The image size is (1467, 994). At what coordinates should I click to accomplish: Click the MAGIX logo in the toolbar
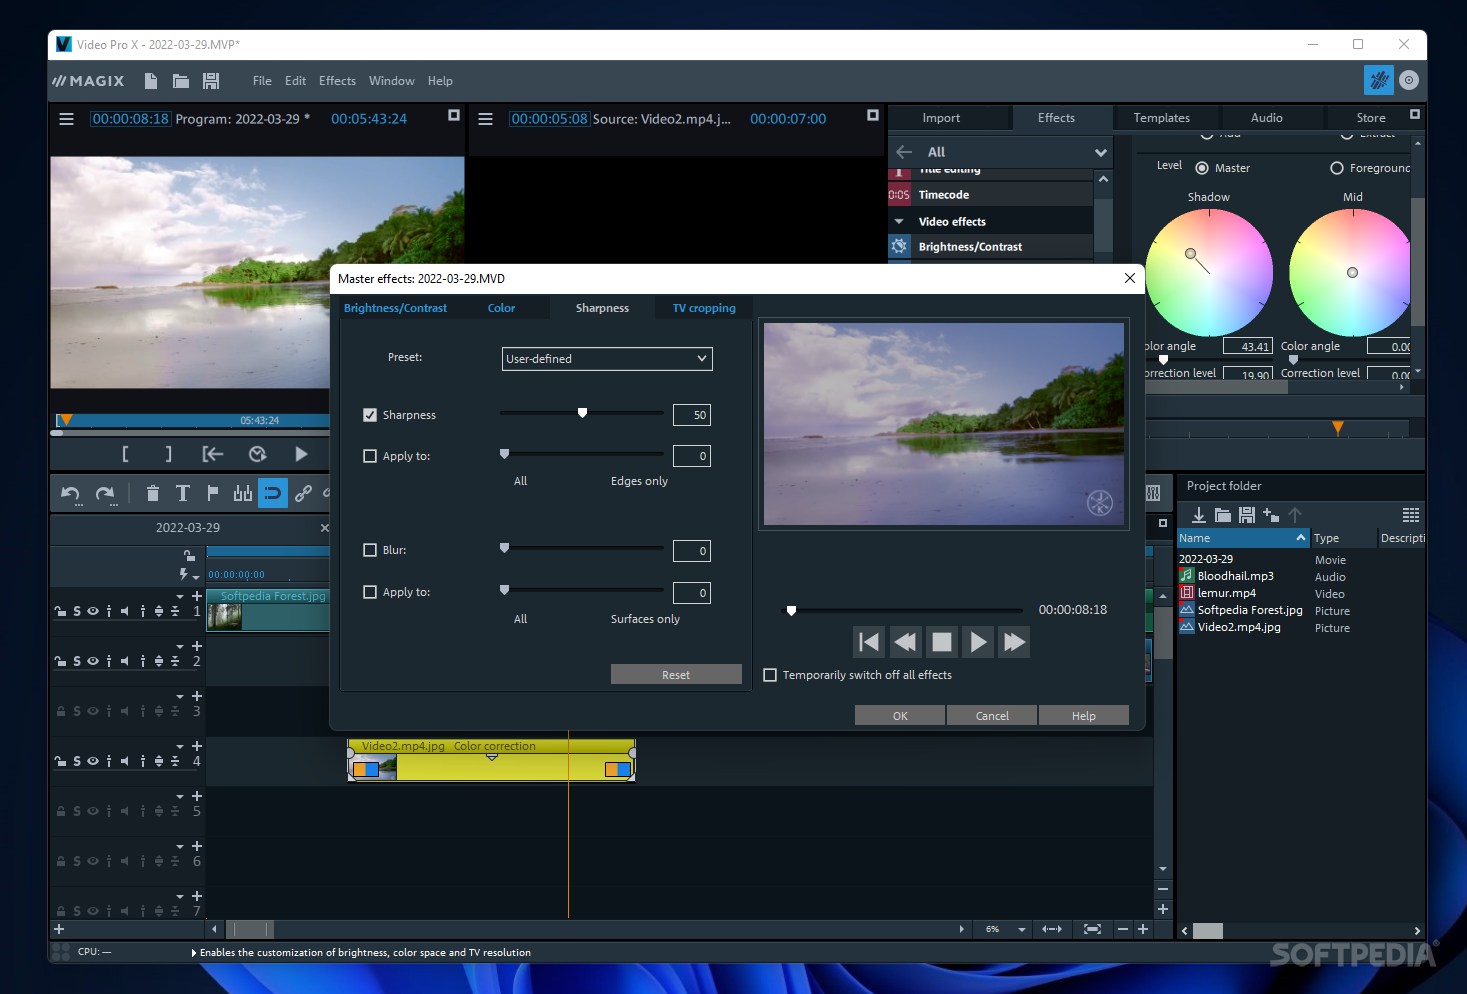[87, 80]
